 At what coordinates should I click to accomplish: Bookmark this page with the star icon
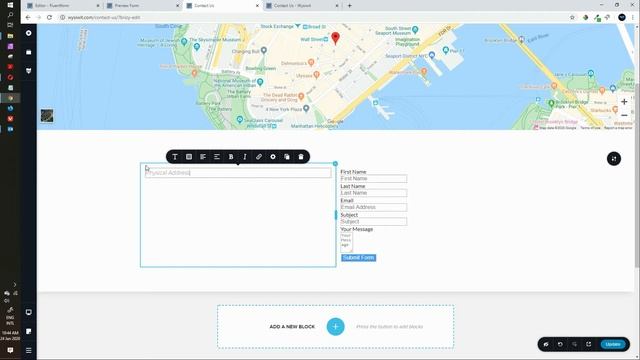click(572, 18)
